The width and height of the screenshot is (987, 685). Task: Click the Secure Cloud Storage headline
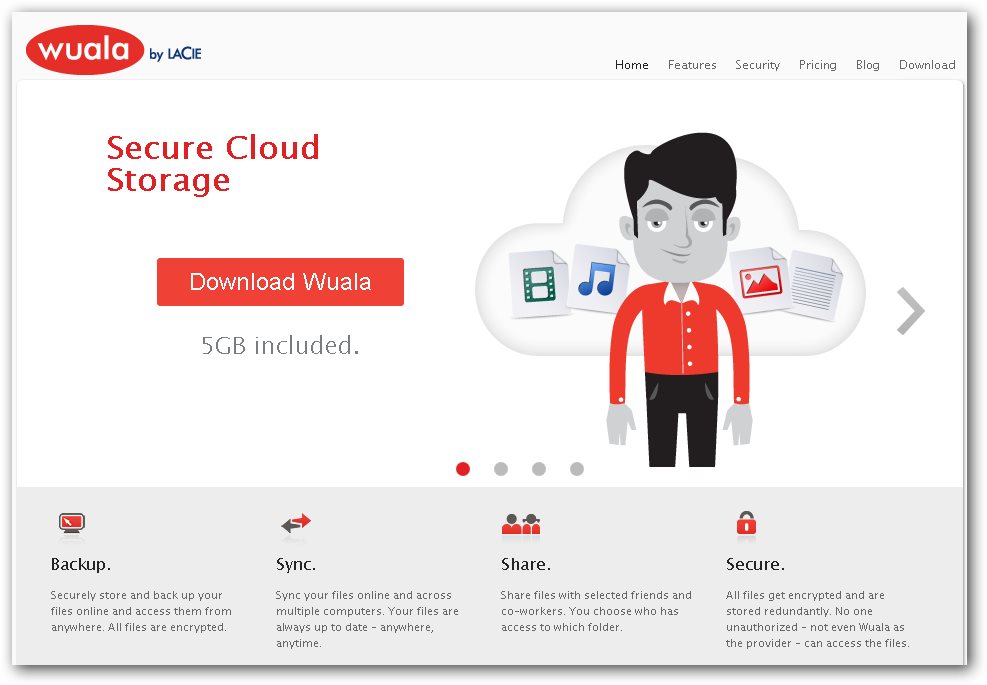click(213, 164)
